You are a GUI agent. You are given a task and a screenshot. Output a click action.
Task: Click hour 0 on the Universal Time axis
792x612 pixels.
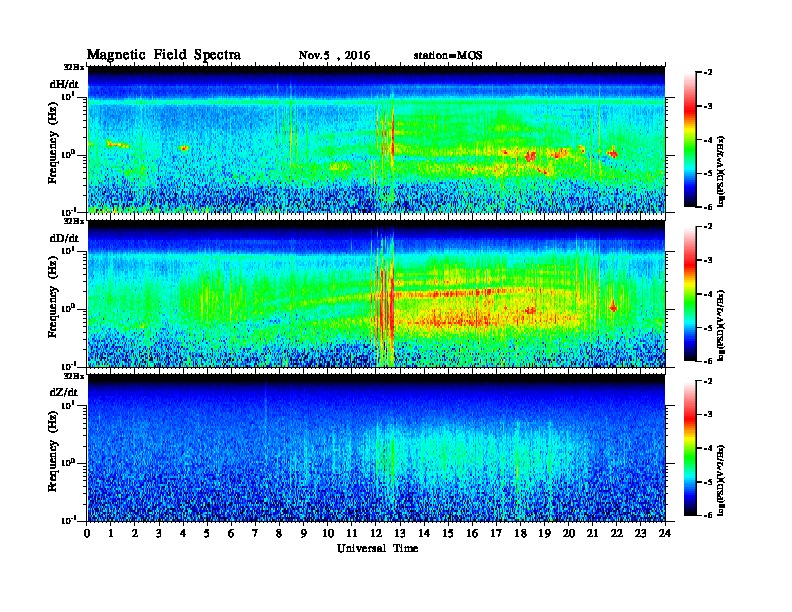(87, 534)
